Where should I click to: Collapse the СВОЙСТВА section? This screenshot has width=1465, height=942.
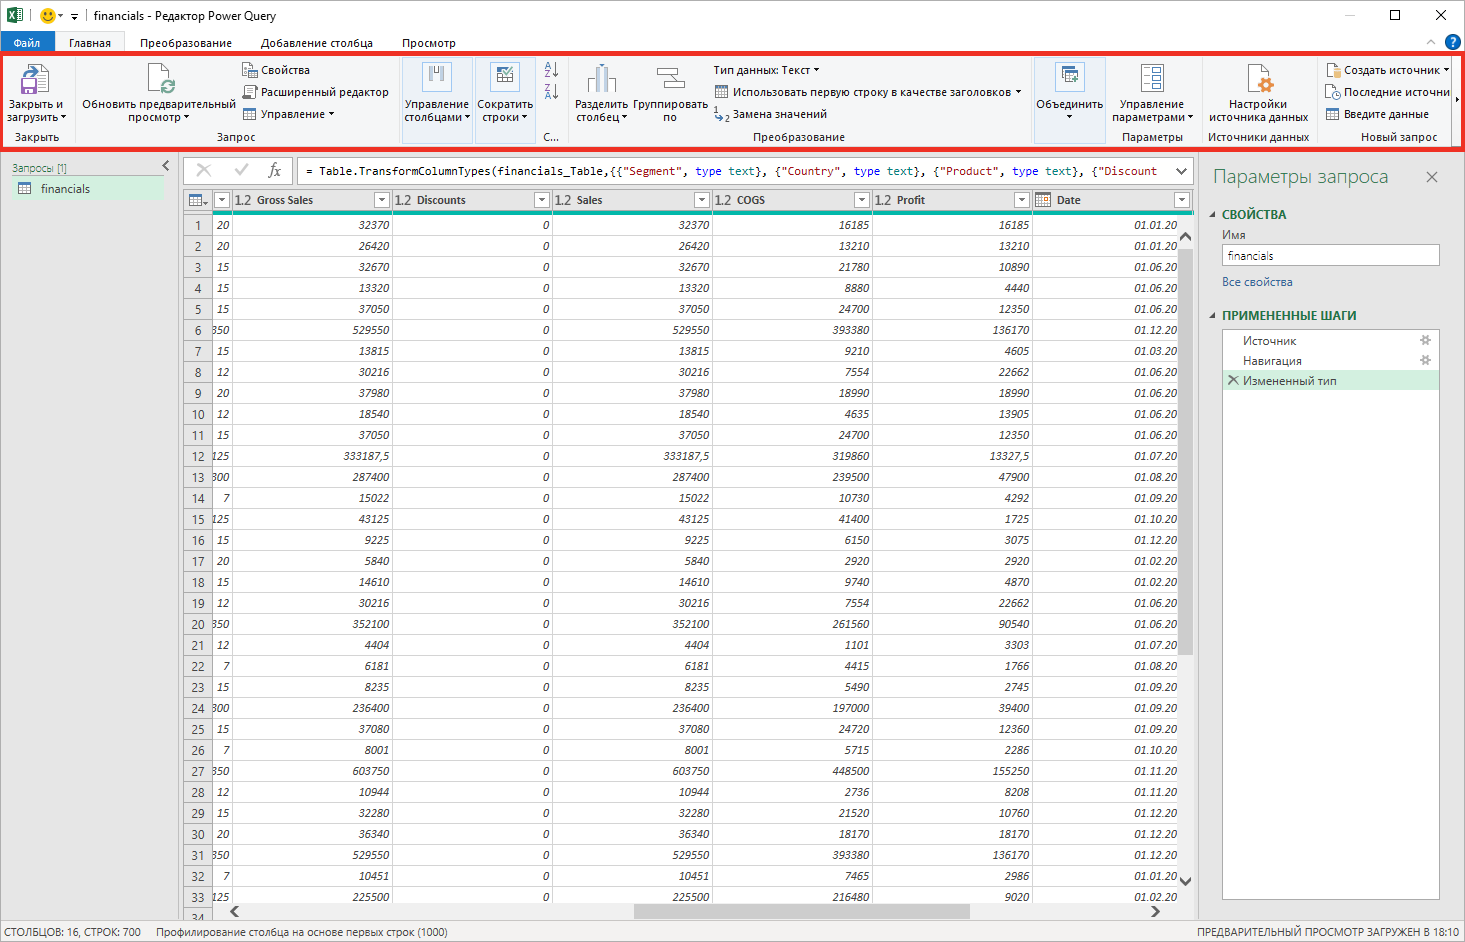pyautogui.click(x=1213, y=214)
